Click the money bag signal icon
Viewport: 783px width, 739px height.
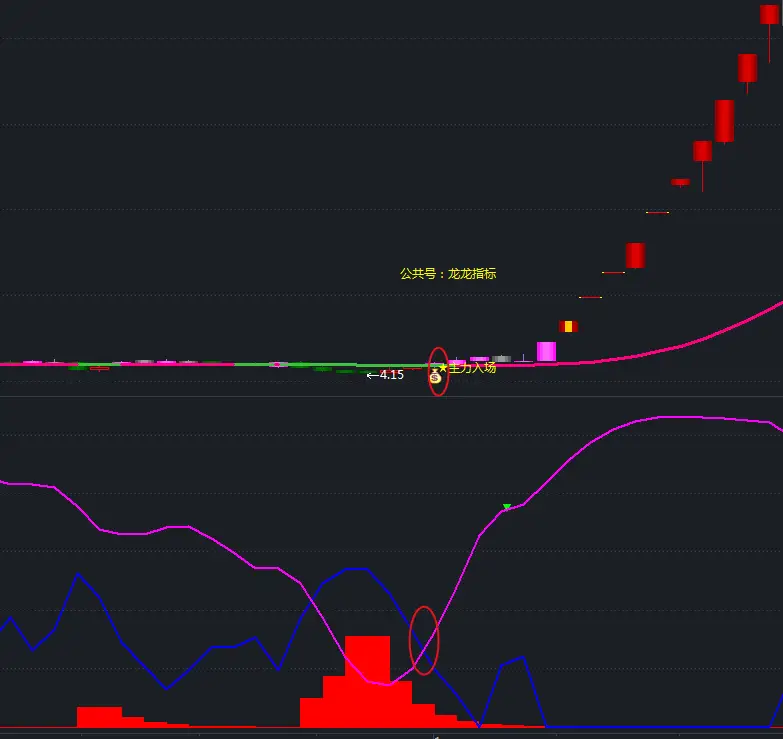(435, 378)
